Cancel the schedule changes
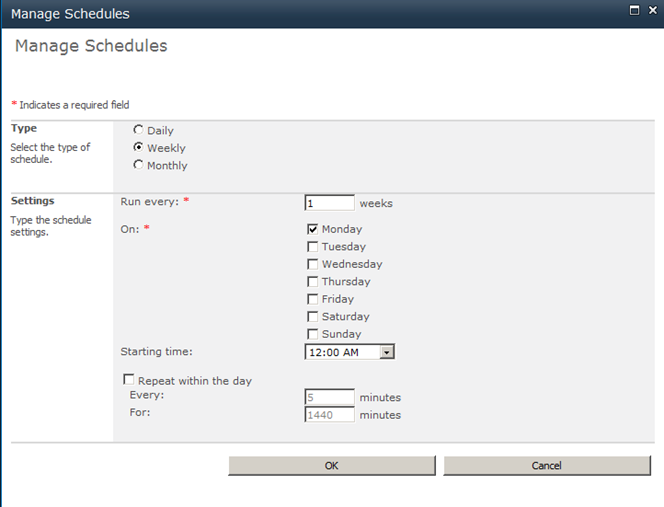The image size is (664, 507). pos(547,465)
